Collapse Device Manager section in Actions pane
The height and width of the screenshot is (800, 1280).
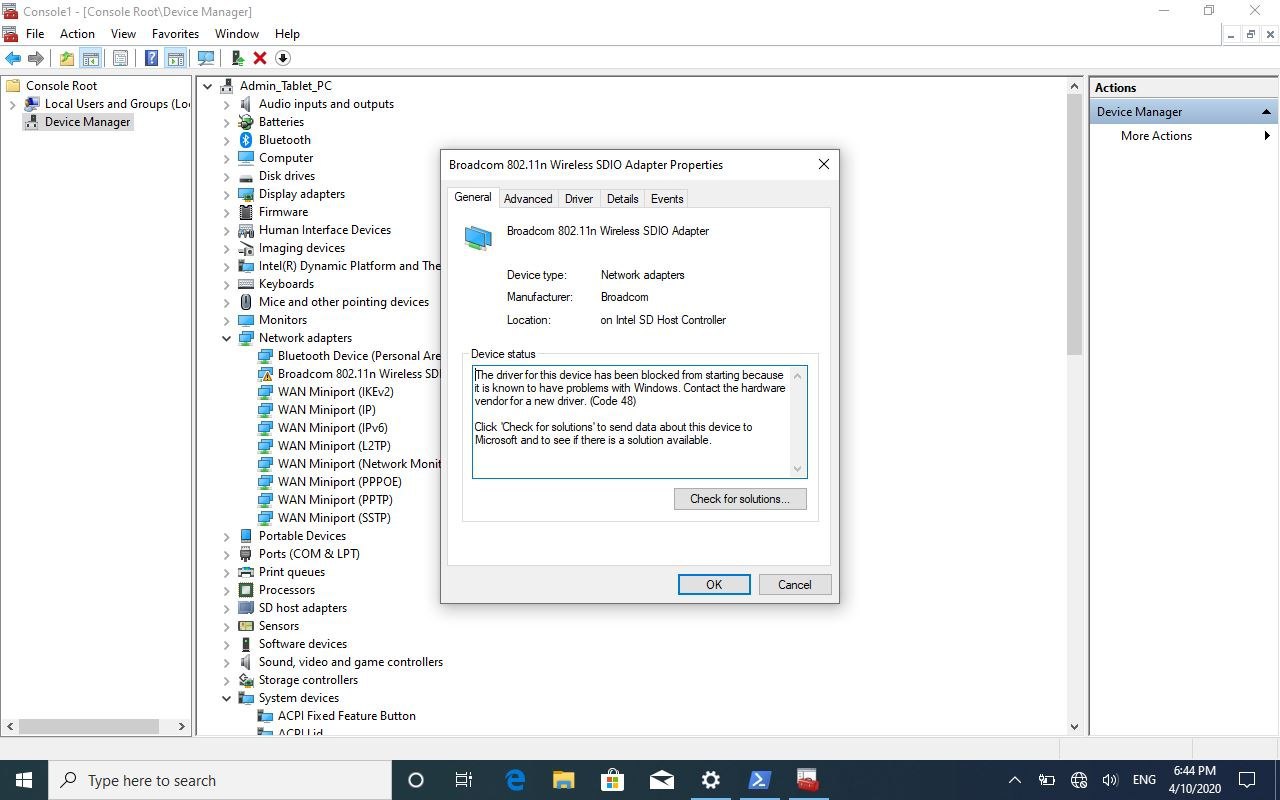coord(1266,112)
